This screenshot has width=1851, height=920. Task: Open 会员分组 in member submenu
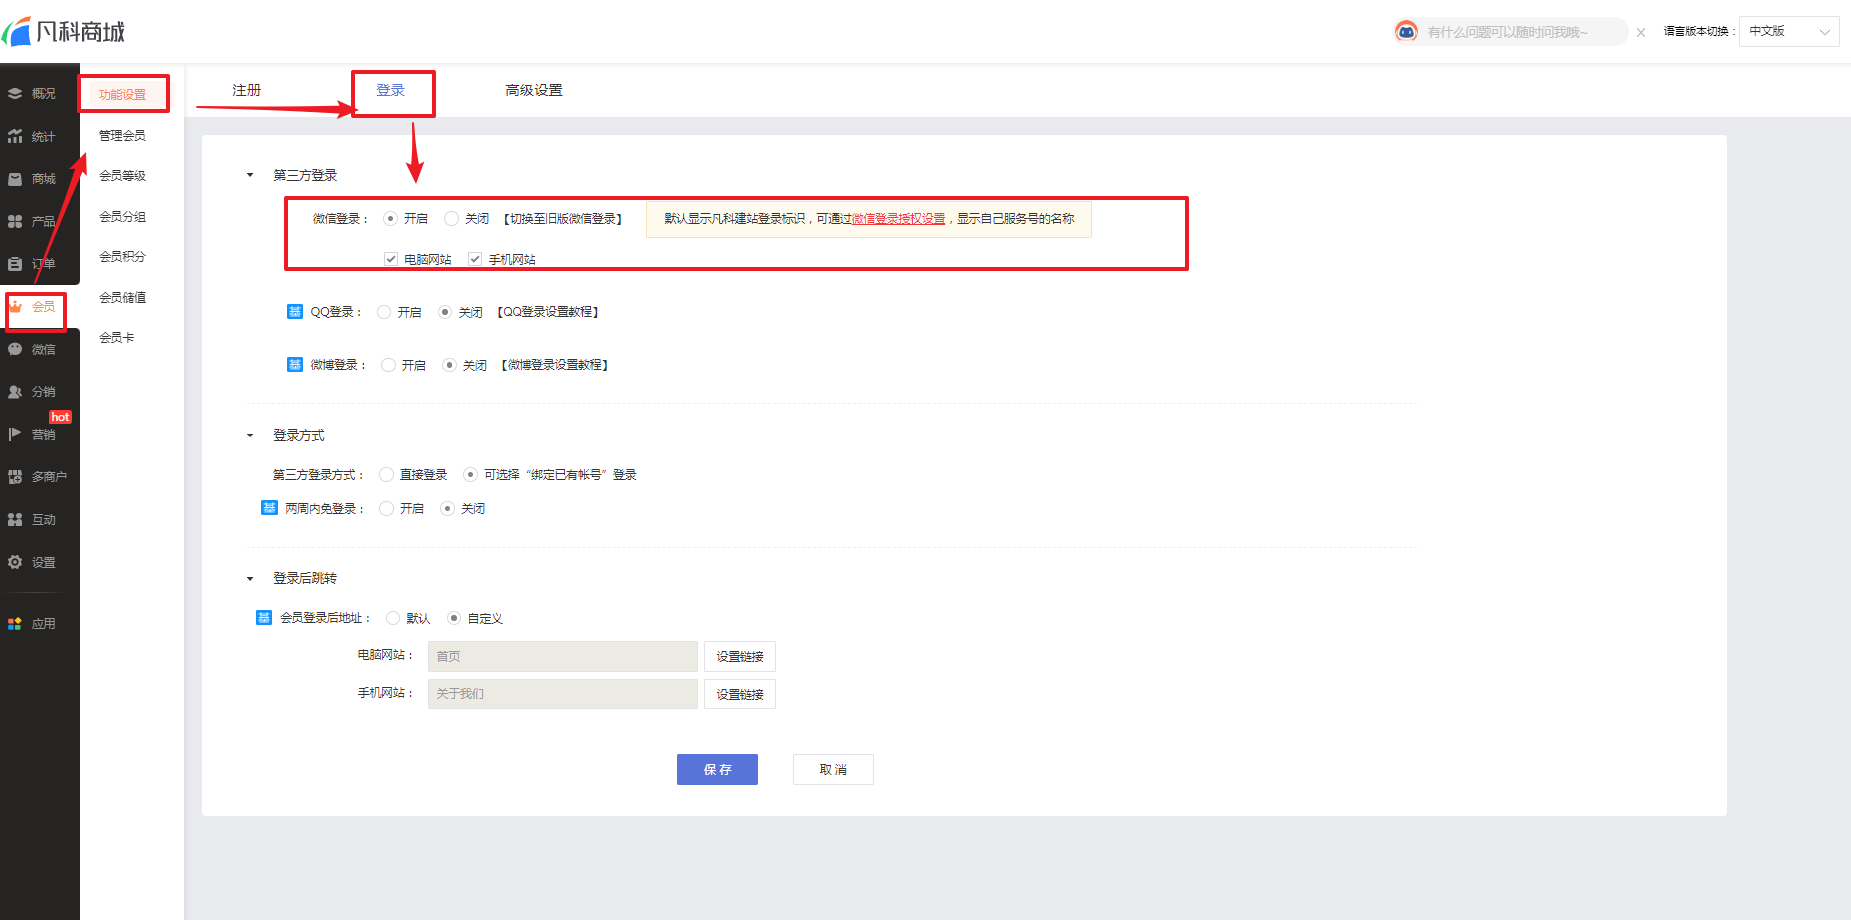pyautogui.click(x=122, y=216)
